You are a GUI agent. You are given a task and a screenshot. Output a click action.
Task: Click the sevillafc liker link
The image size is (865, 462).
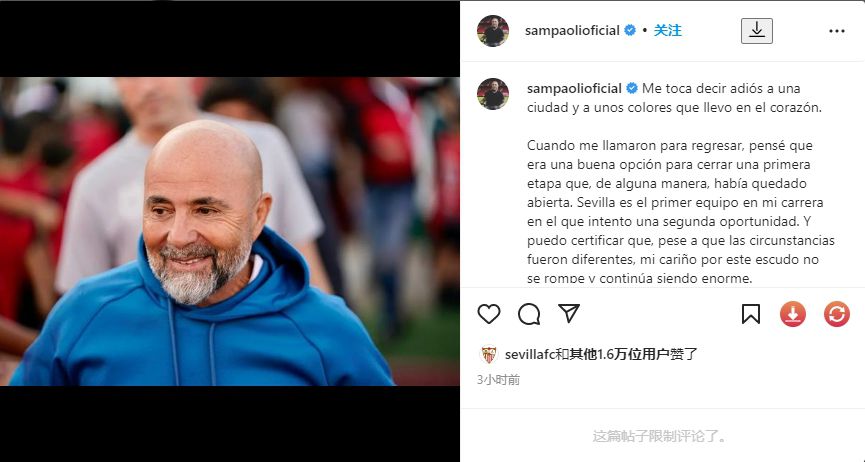[x=529, y=354]
